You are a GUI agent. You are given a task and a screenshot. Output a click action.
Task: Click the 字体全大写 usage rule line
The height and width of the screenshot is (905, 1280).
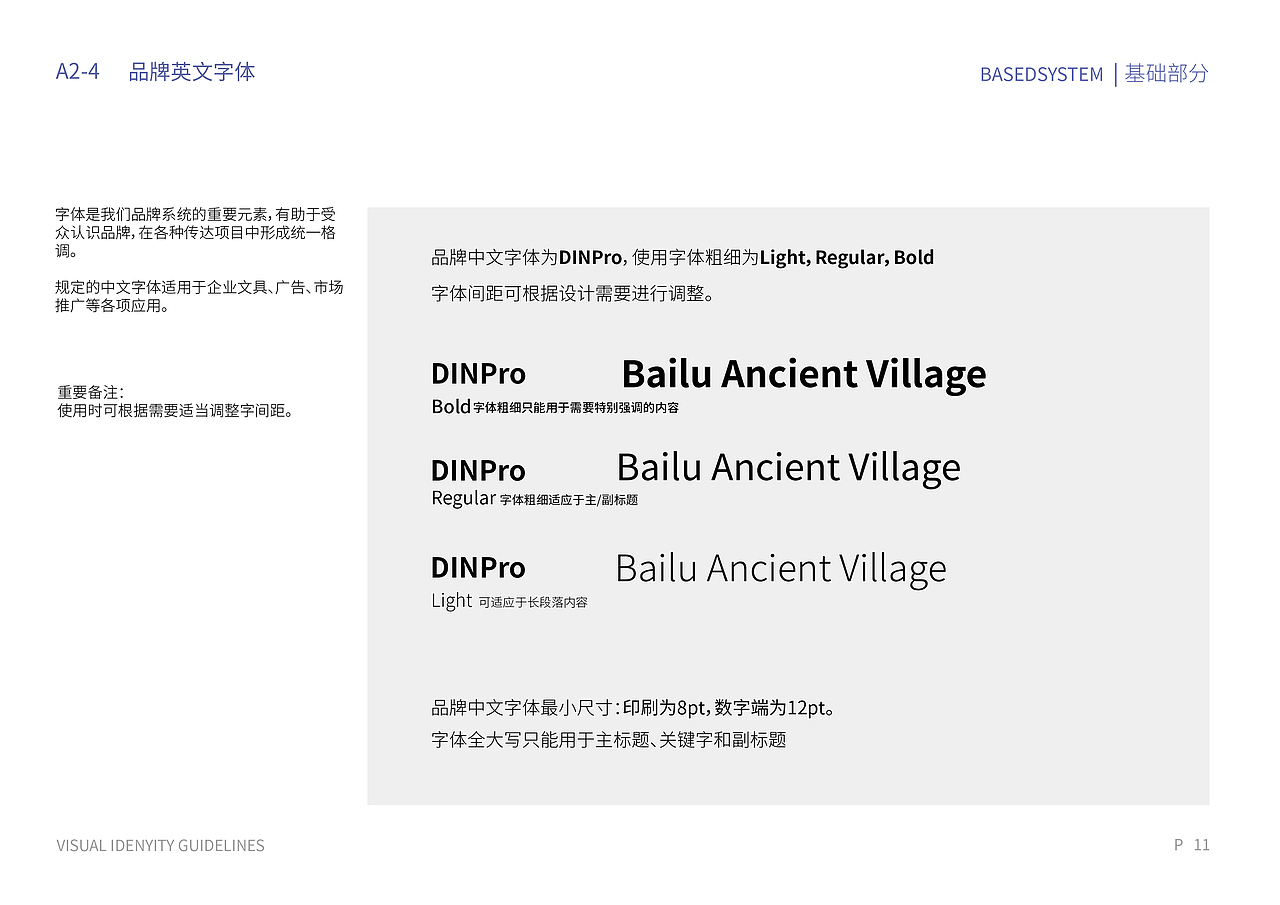(x=611, y=740)
